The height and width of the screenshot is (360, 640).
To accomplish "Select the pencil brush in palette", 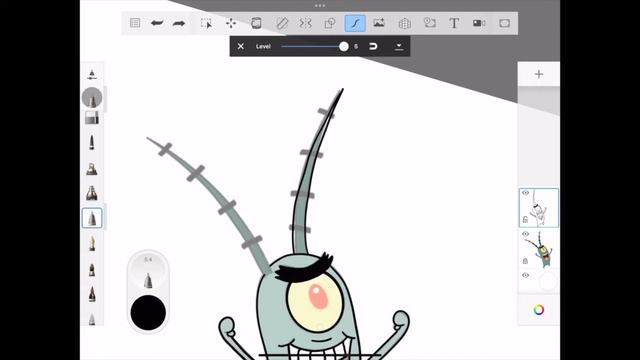I will [x=92, y=142].
